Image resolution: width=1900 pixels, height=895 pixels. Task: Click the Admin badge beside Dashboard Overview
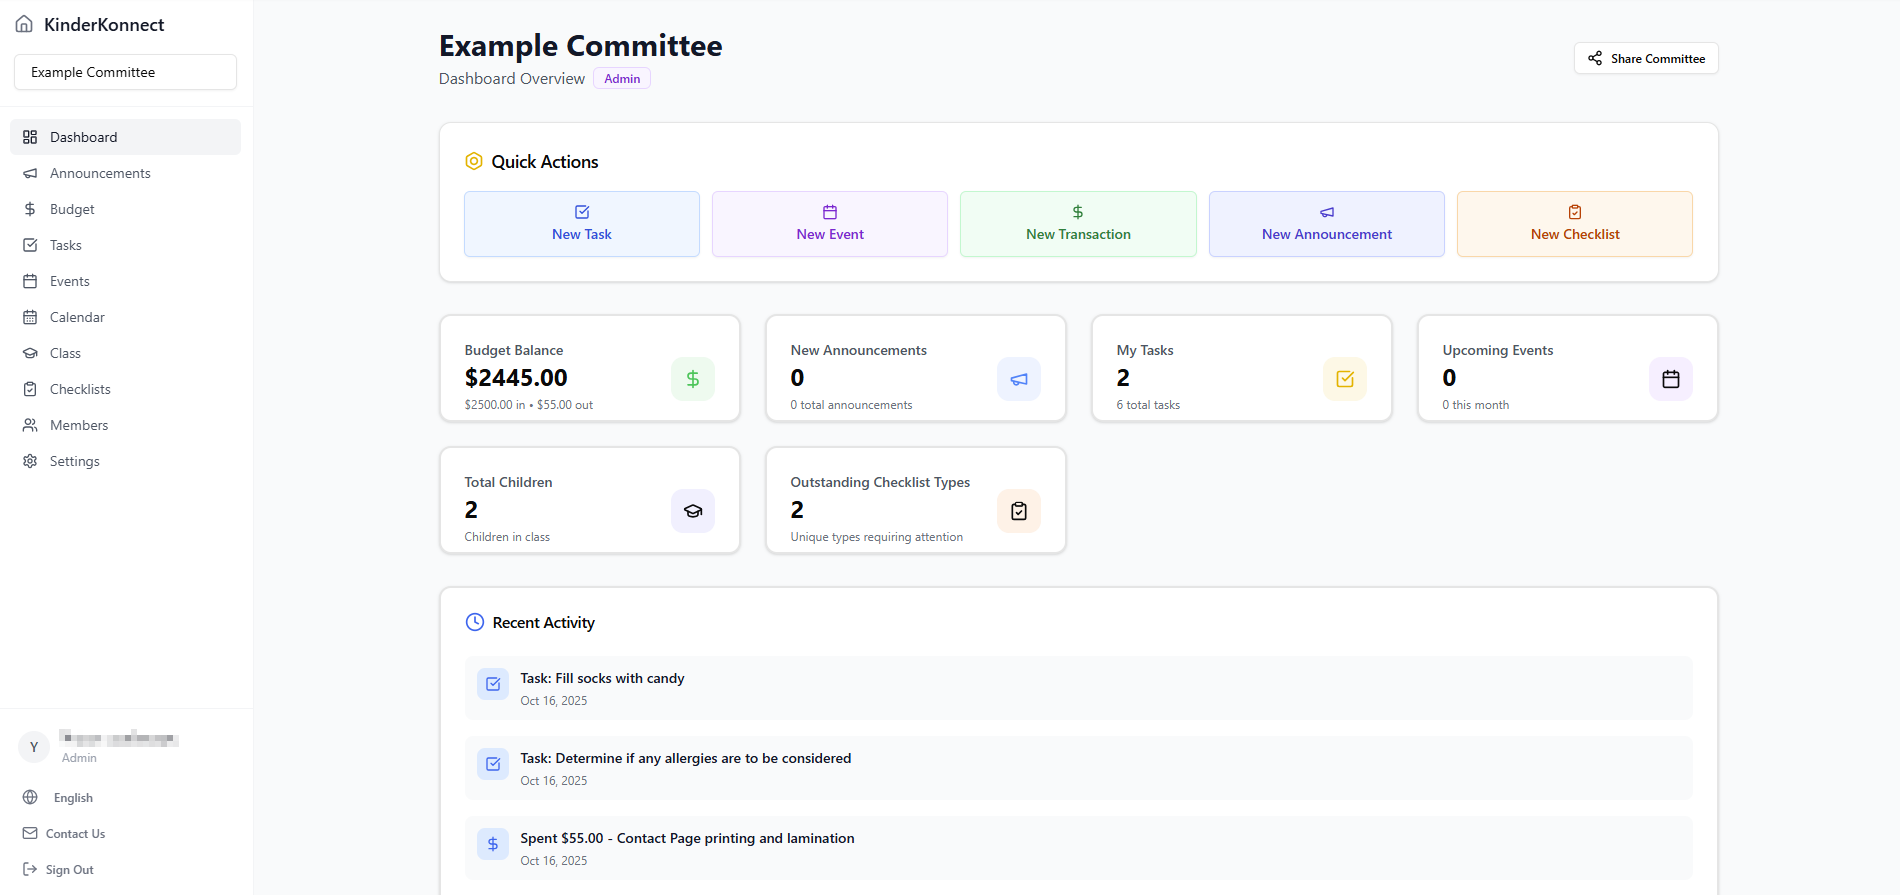622,78
